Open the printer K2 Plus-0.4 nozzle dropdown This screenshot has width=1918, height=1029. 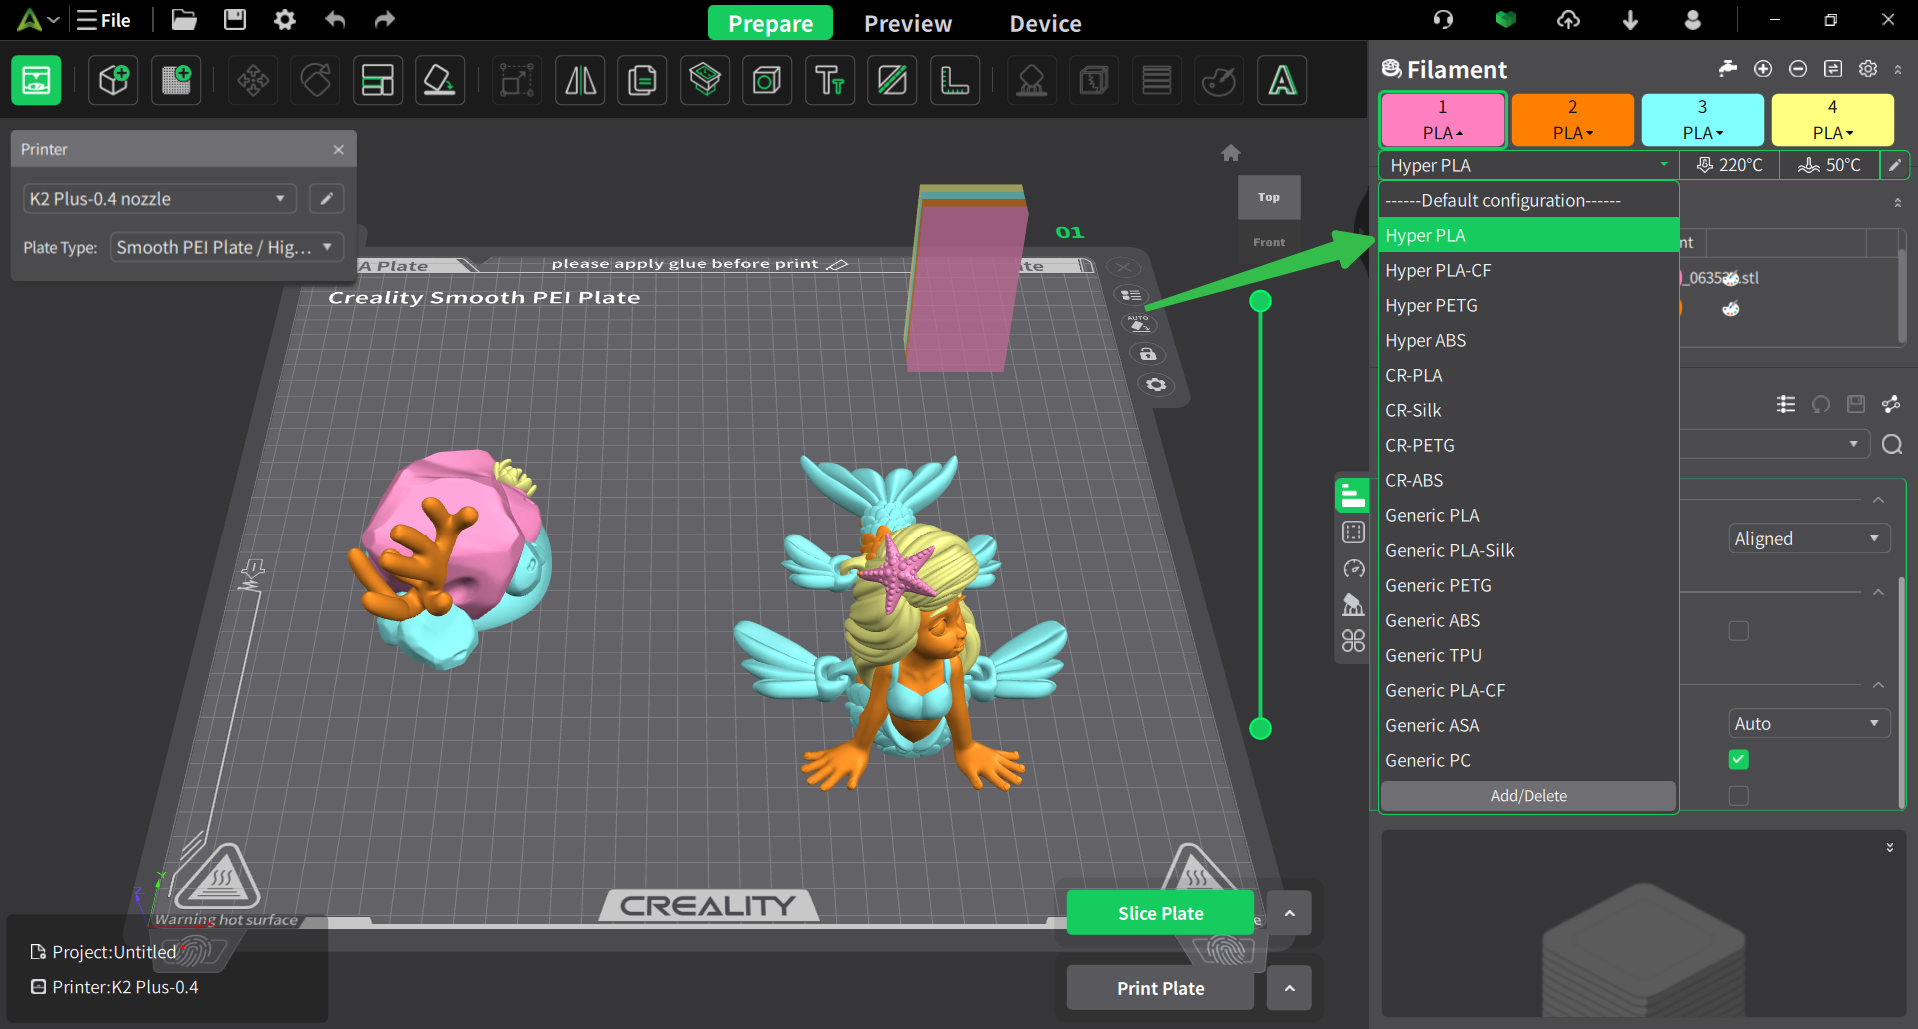tap(158, 199)
